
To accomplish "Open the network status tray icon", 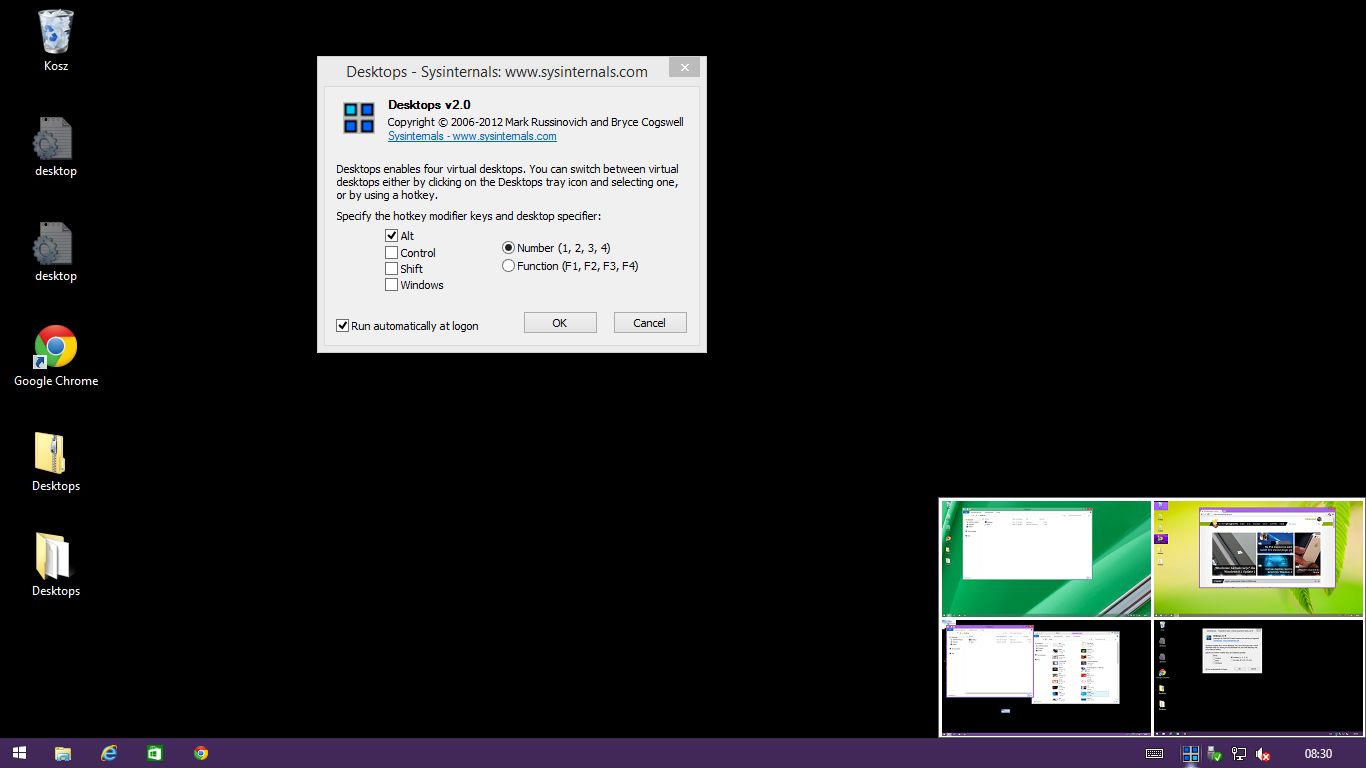I will pos(1239,754).
